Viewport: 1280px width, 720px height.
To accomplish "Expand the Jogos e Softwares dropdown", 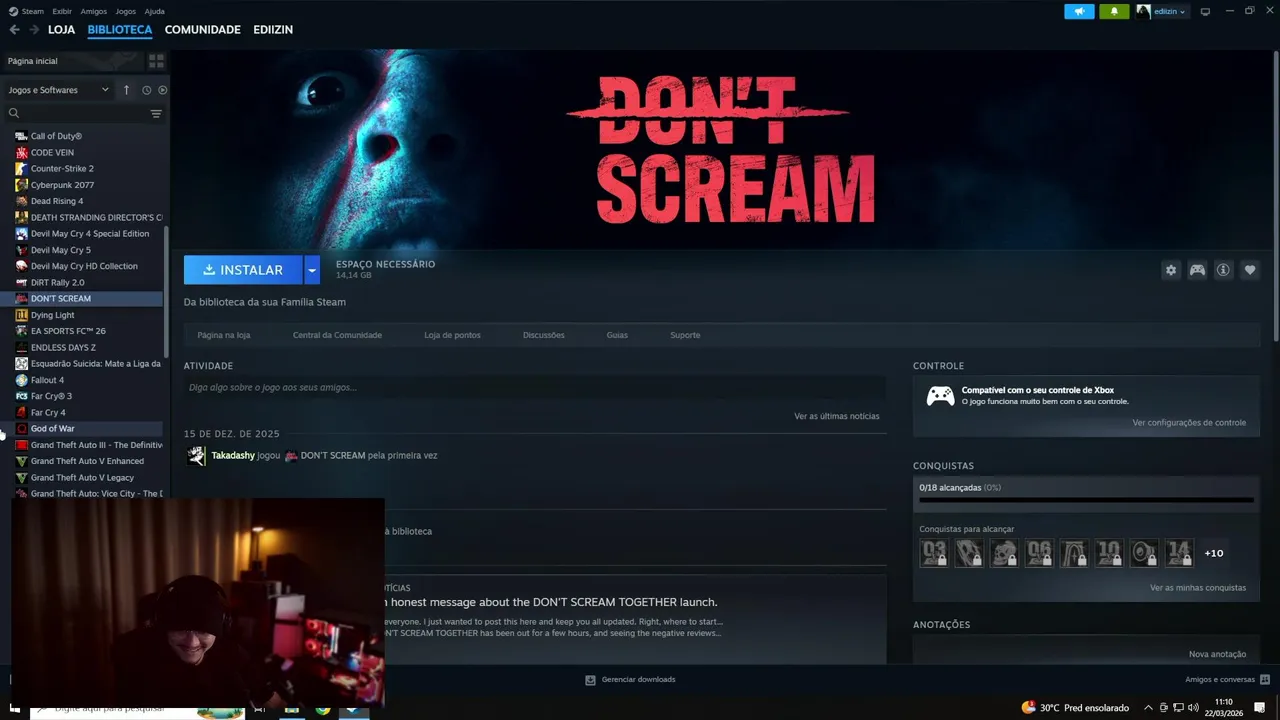I will (x=59, y=90).
